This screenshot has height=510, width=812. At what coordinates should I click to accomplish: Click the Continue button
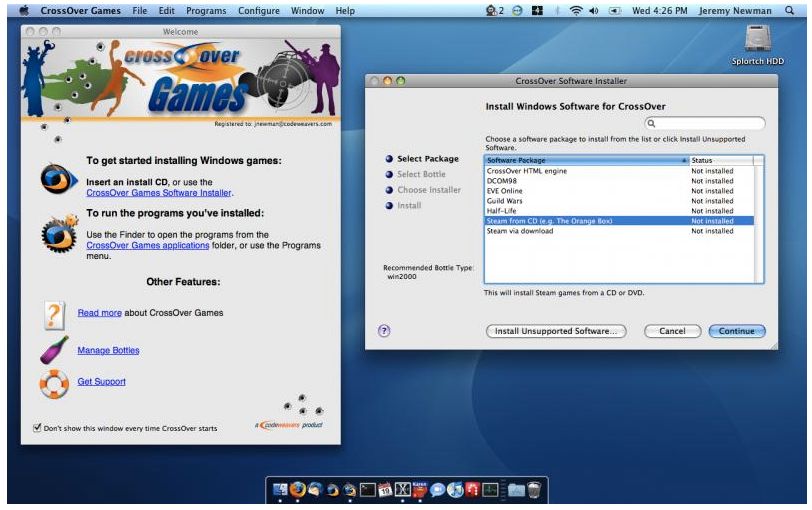(736, 331)
